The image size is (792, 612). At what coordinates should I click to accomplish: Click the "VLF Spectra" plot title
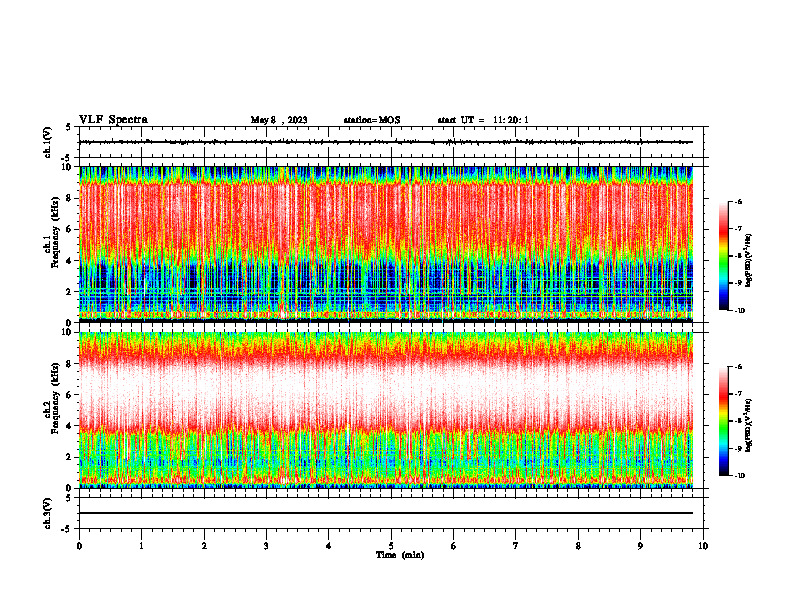113,120
